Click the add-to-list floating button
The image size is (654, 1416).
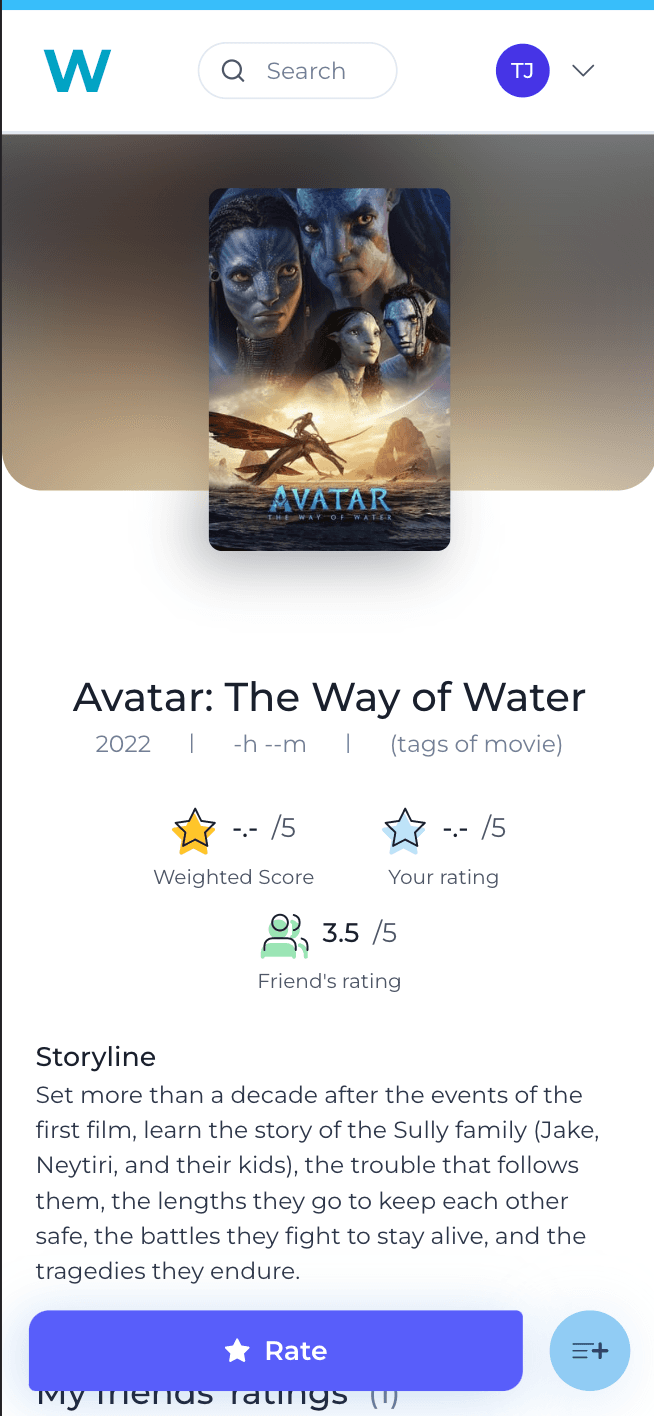(590, 1350)
